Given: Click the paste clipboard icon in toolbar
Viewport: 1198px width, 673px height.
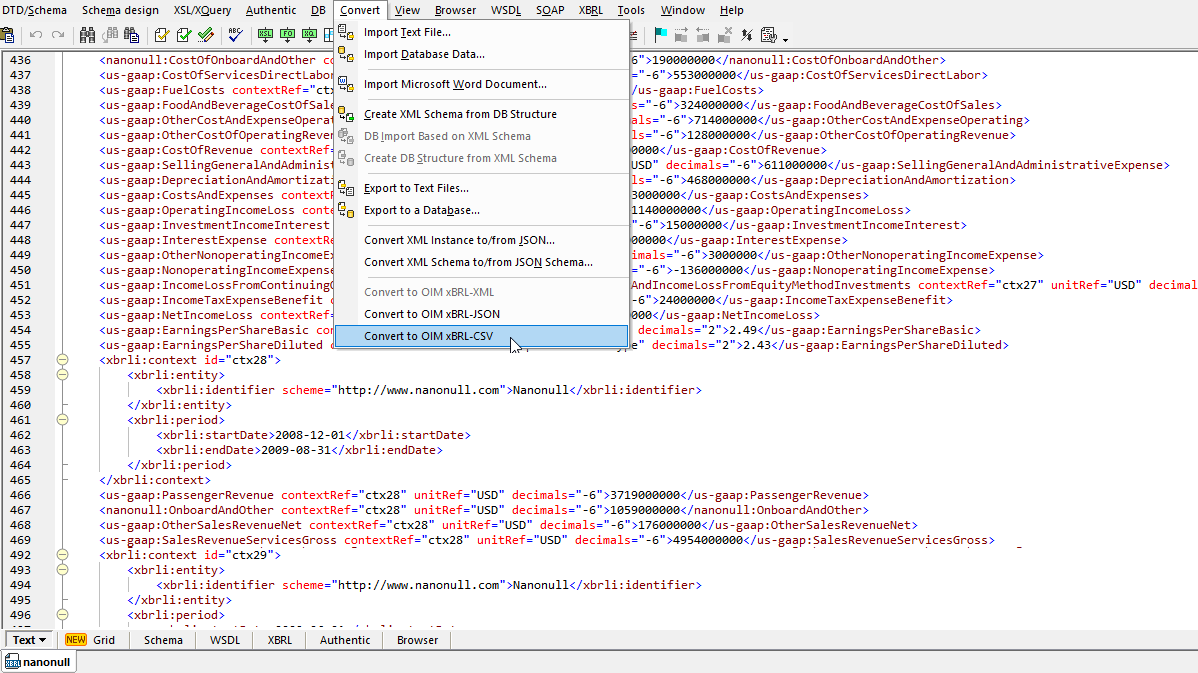Looking at the screenshot, I should point(7,36).
